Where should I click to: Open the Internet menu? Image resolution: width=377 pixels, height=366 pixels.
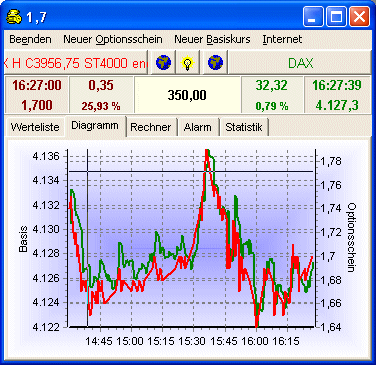[282, 39]
